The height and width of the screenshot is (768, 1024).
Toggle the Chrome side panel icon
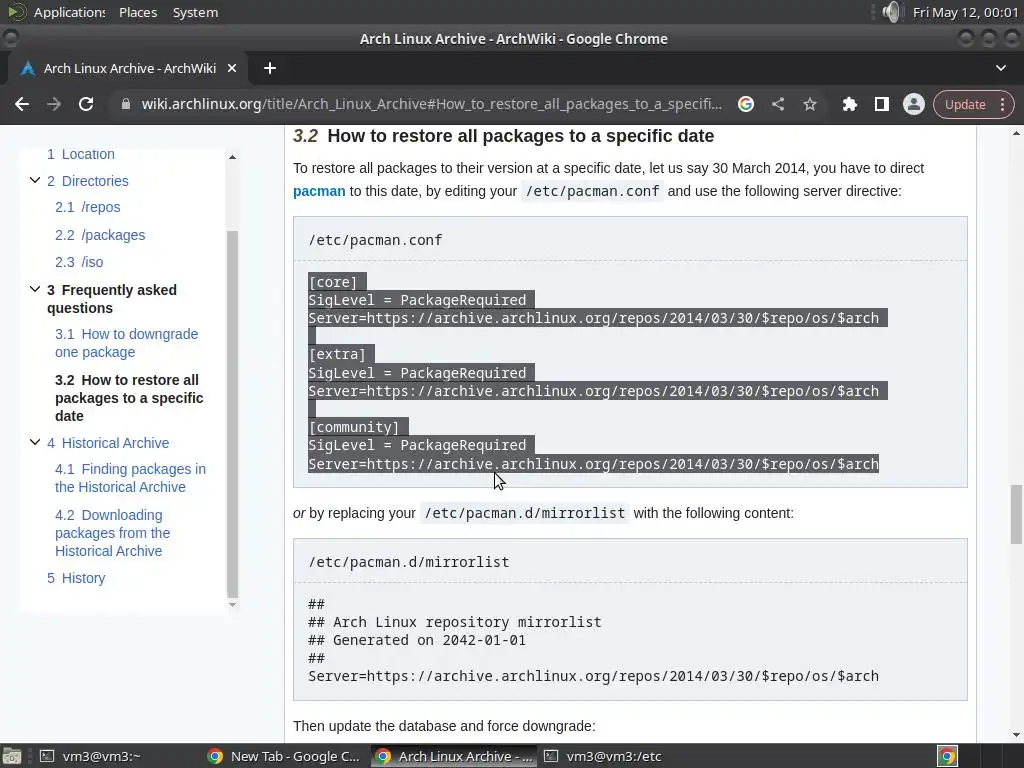(882, 104)
